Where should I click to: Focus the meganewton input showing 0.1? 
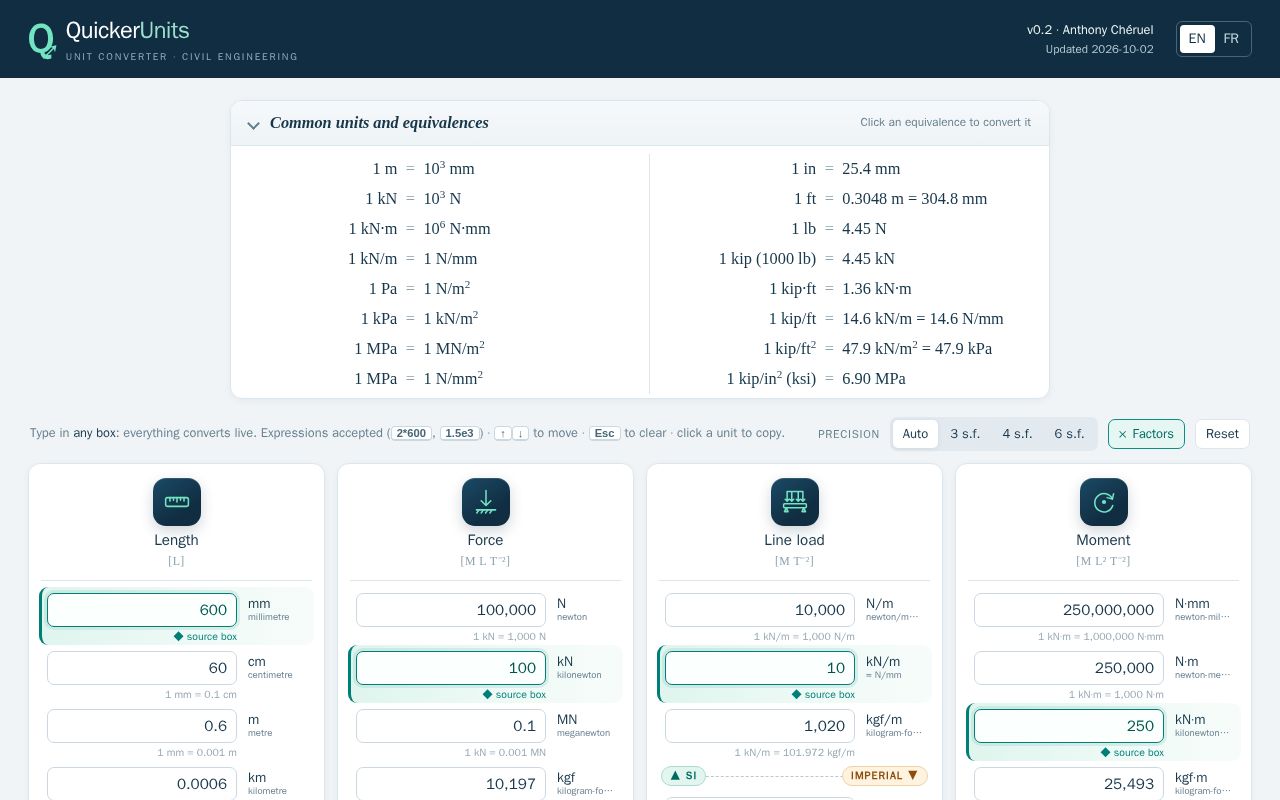451,726
